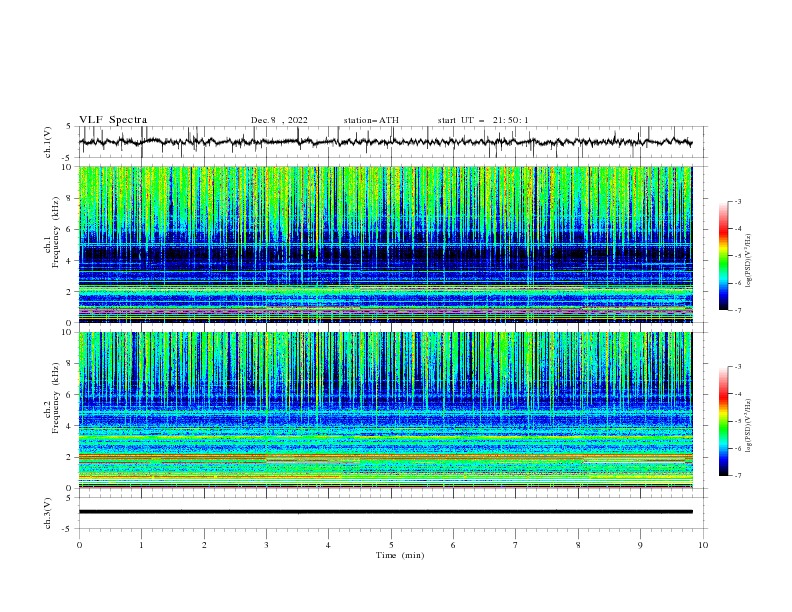Click the ch.2 spectrogram plot area
Viewport: 792px width, 612px height.
pyautogui.click(x=385, y=410)
